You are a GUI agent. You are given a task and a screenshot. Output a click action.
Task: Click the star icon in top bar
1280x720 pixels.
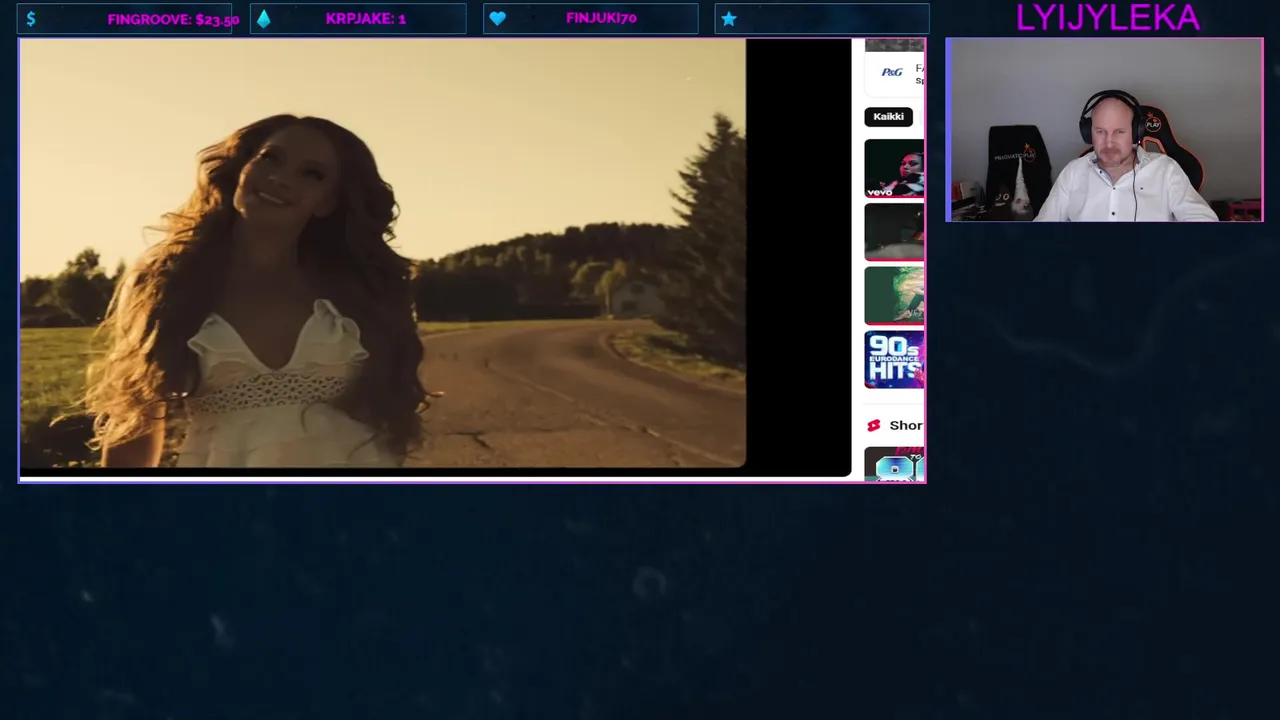coord(729,19)
